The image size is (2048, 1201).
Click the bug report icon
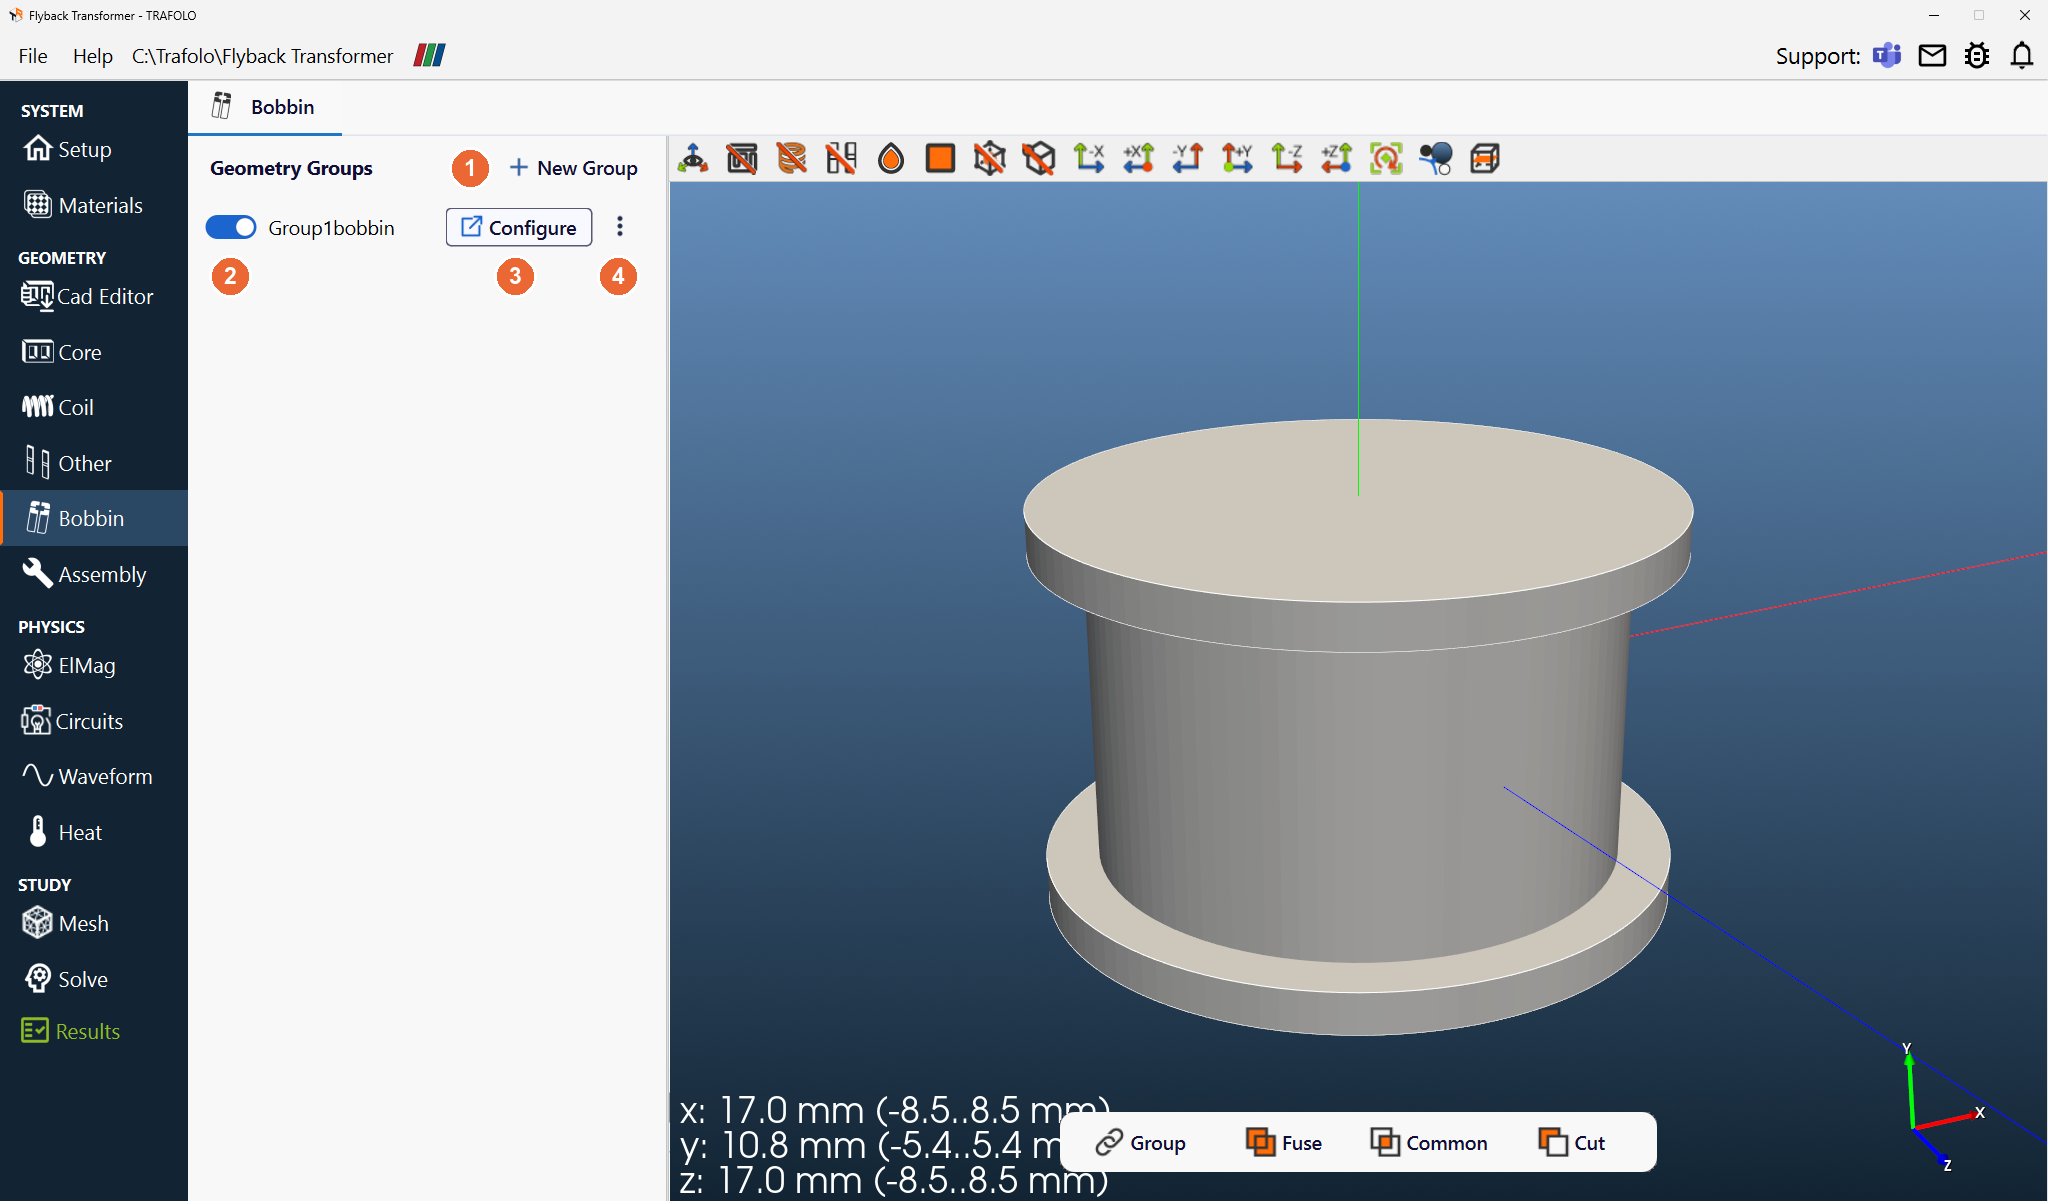(1977, 56)
